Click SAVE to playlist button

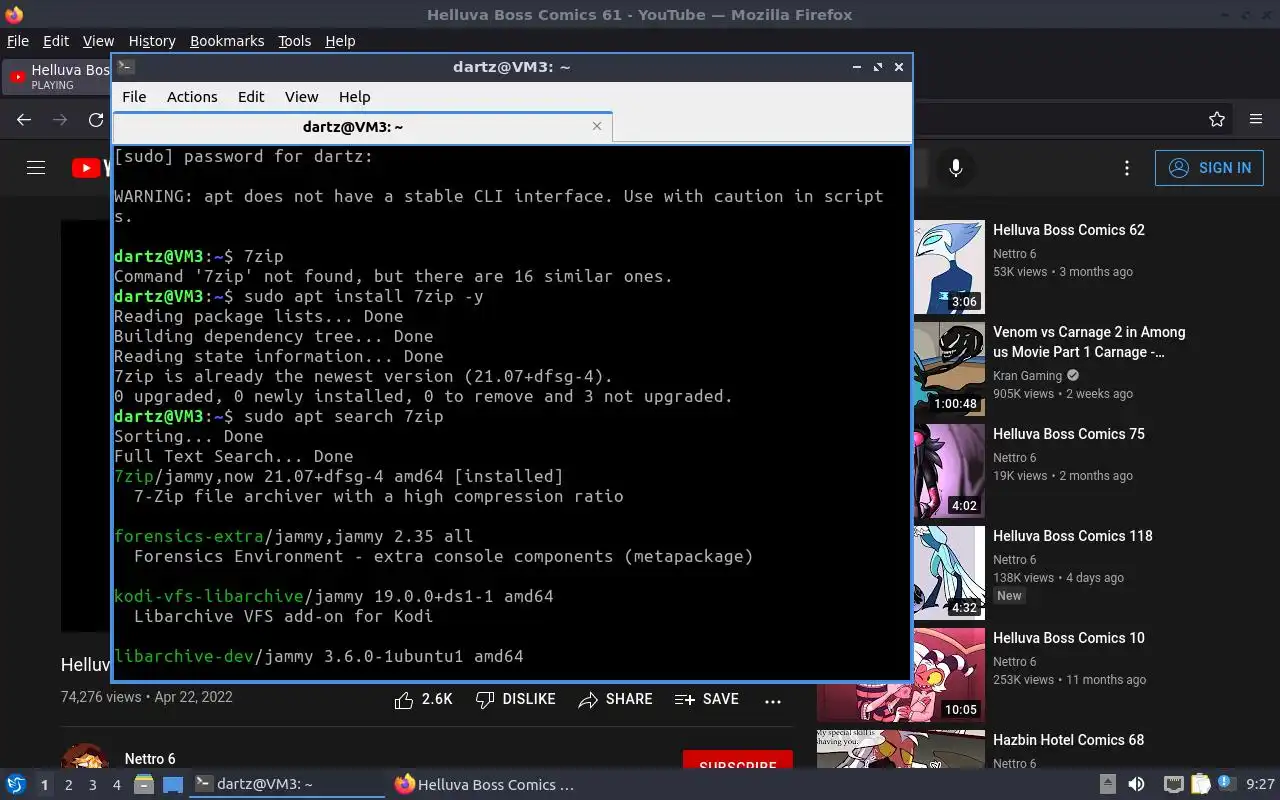click(707, 700)
